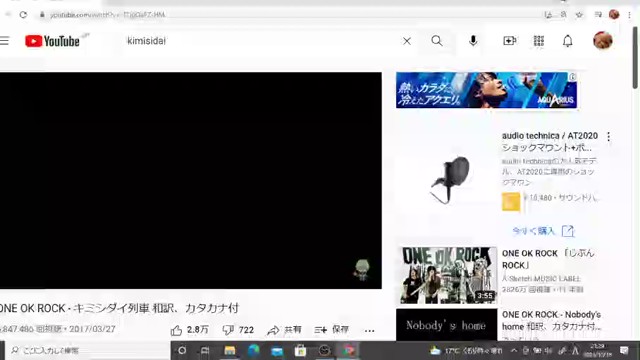Activate voice search microphone icon
640x360 pixels.
click(473, 41)
